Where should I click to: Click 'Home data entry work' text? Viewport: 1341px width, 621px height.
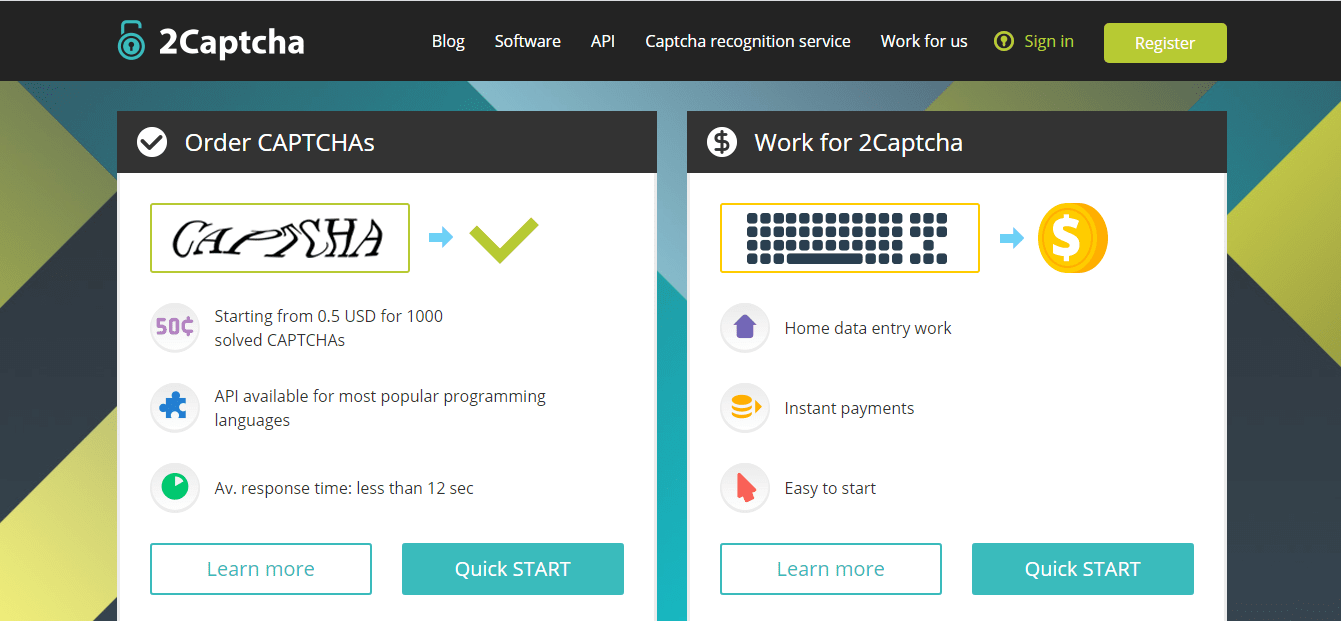coord(868,328)
